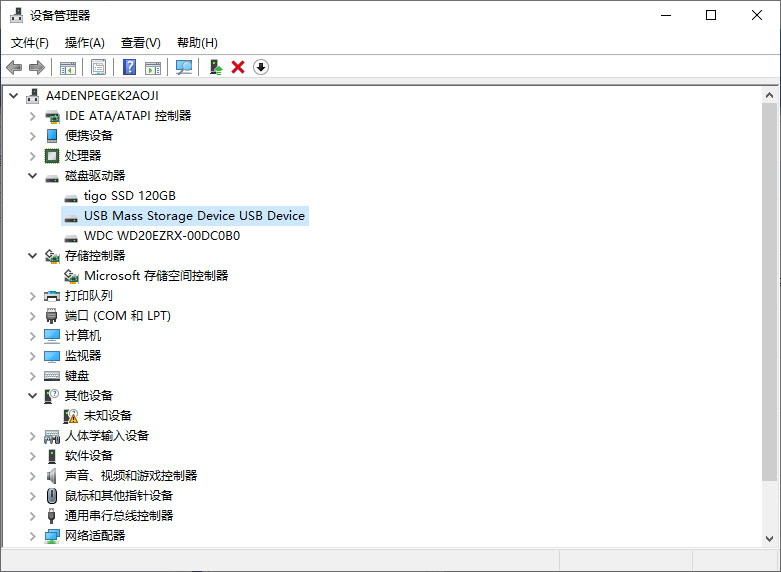Click the Update driver toolbar icon

[x=215, y=67]
